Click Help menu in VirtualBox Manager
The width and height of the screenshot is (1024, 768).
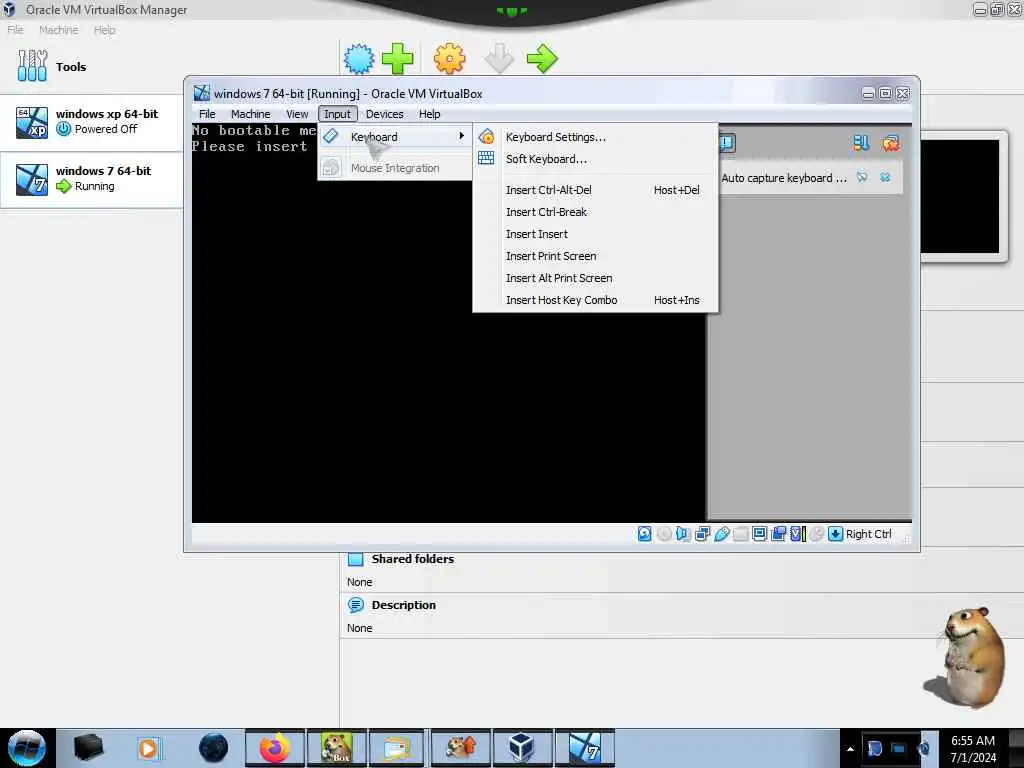coord(104,30)
